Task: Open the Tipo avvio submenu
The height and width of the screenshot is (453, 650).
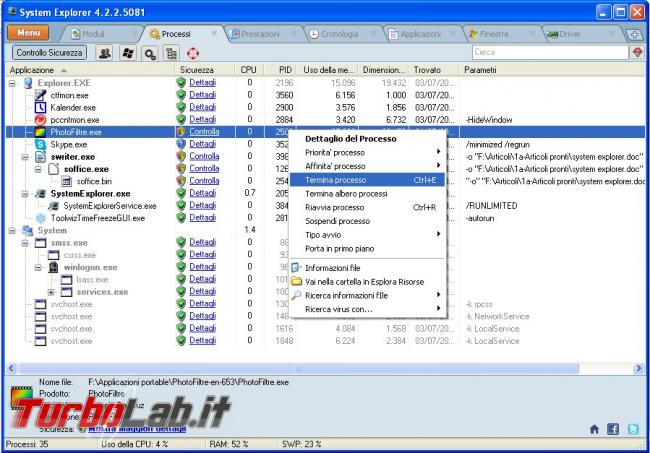Action: pos(367,235)
